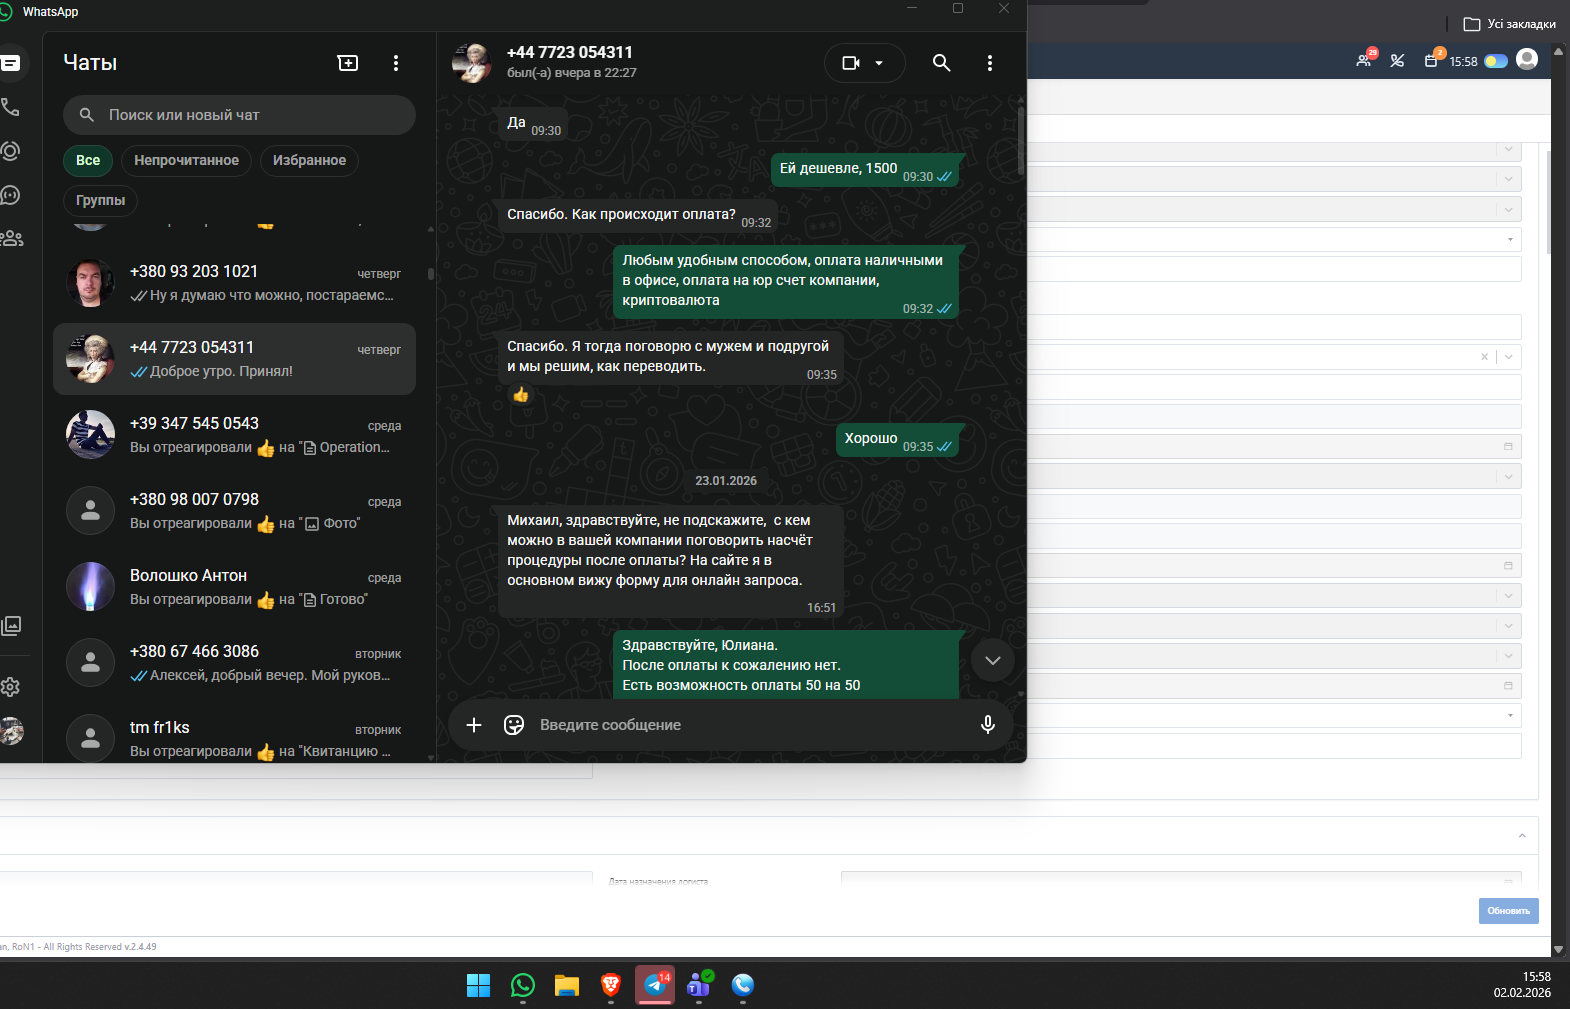Image resolution: width=1570 pixels, height=1009 pixels.
Task: Open Telegram from the taskbar
Action: coord(655,986)
